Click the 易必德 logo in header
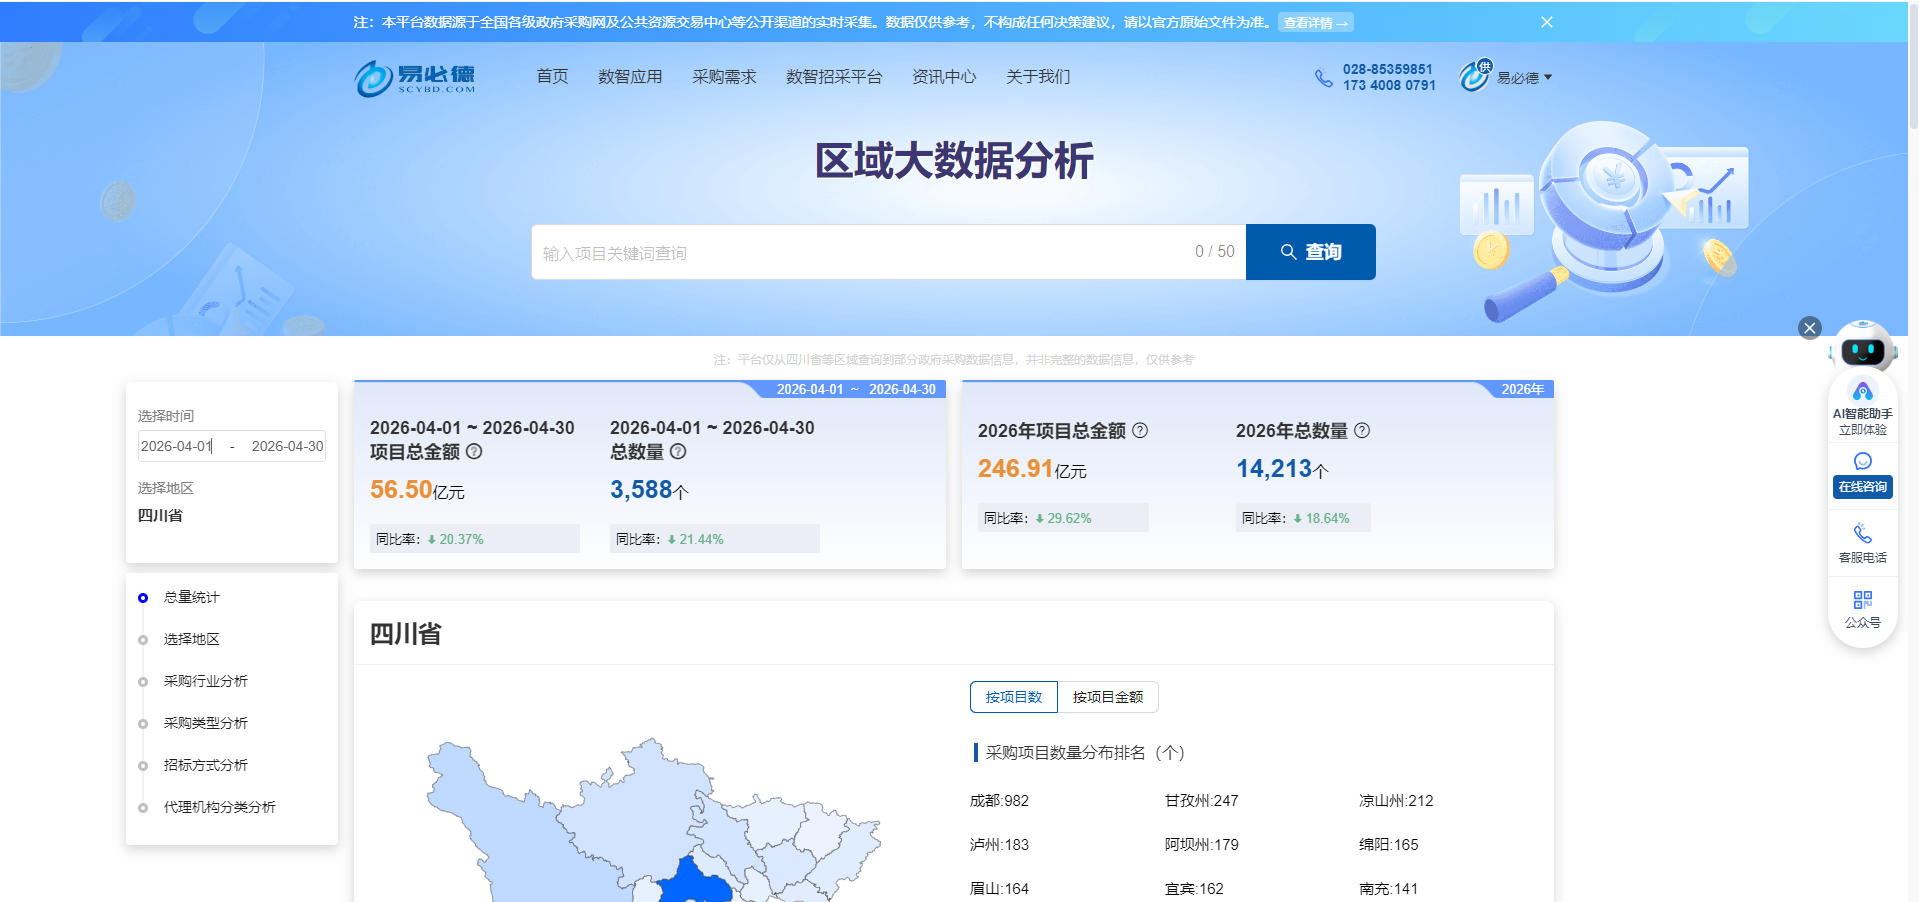The width and height of the screenshot is (1919, 902). (415, 78)
